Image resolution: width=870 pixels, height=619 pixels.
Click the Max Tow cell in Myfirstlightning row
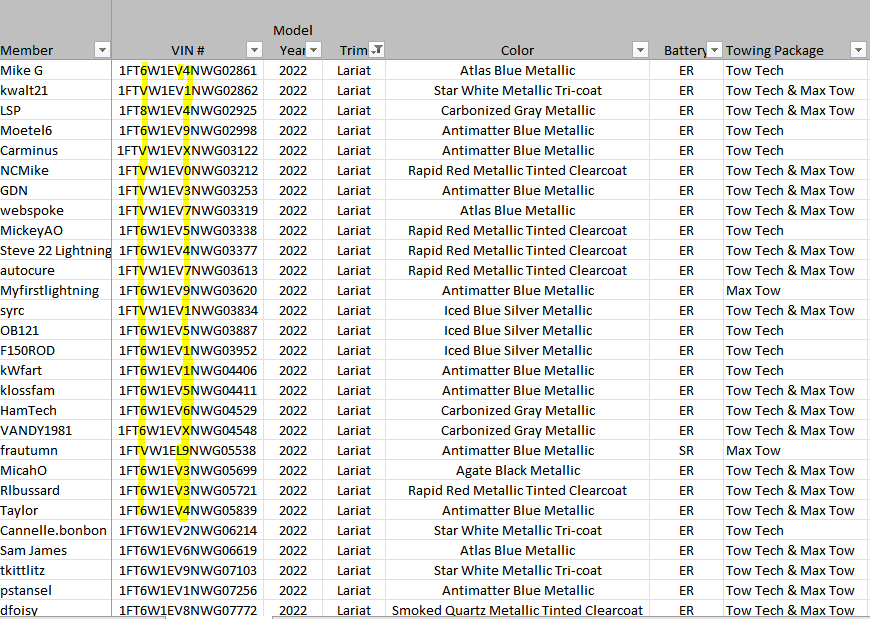point(753,291)
